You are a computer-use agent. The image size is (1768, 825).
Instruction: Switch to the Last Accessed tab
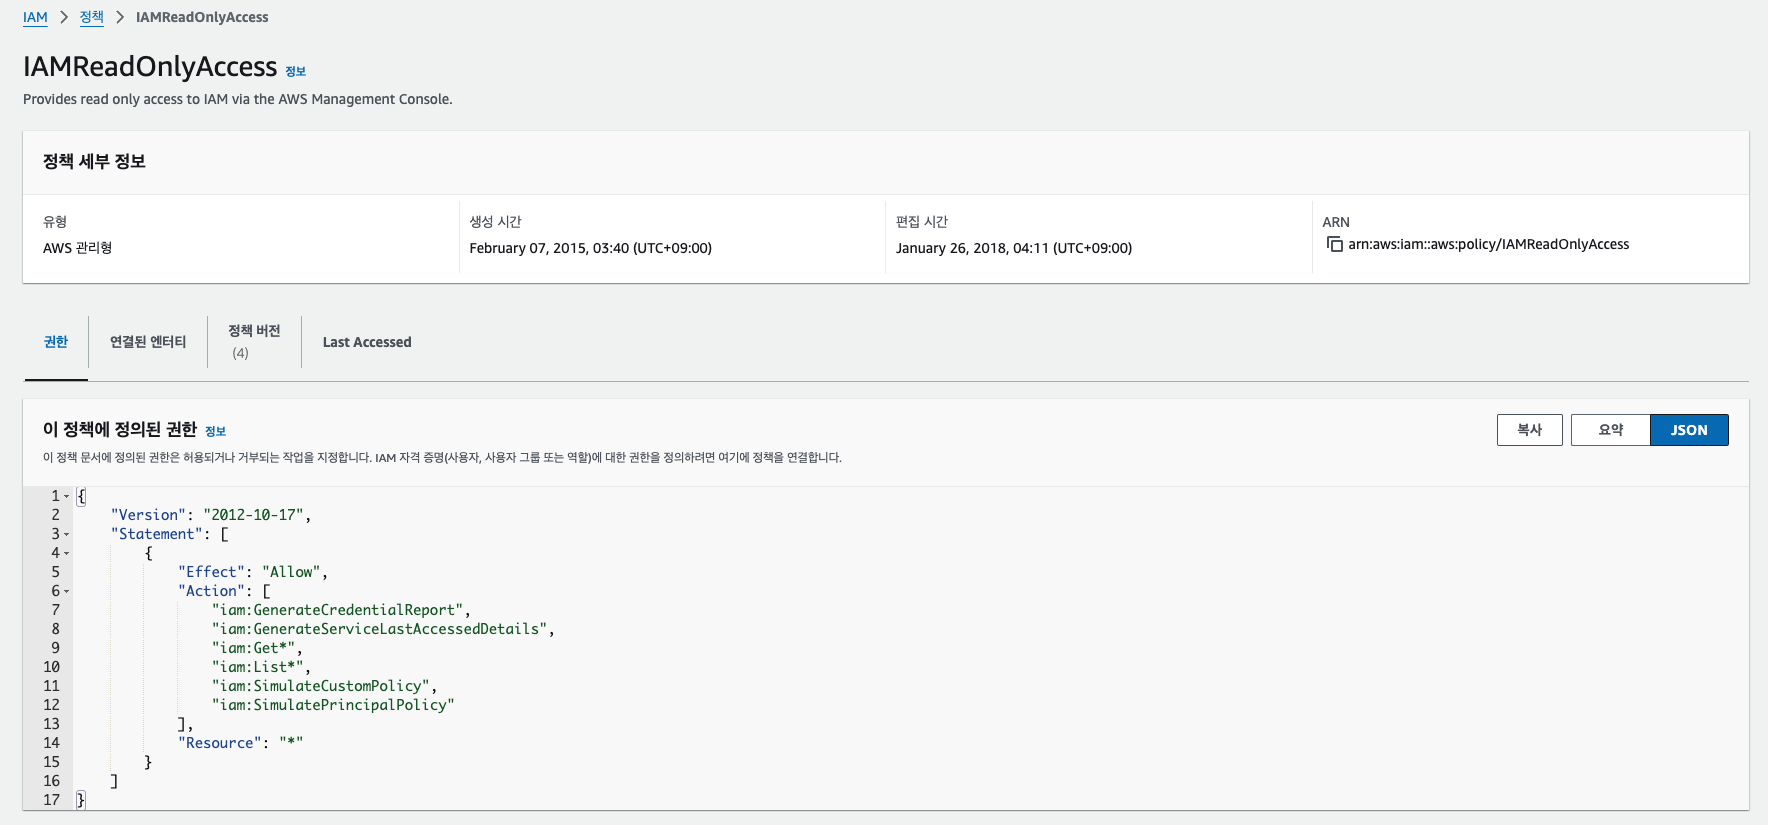(x=367, y=342)
